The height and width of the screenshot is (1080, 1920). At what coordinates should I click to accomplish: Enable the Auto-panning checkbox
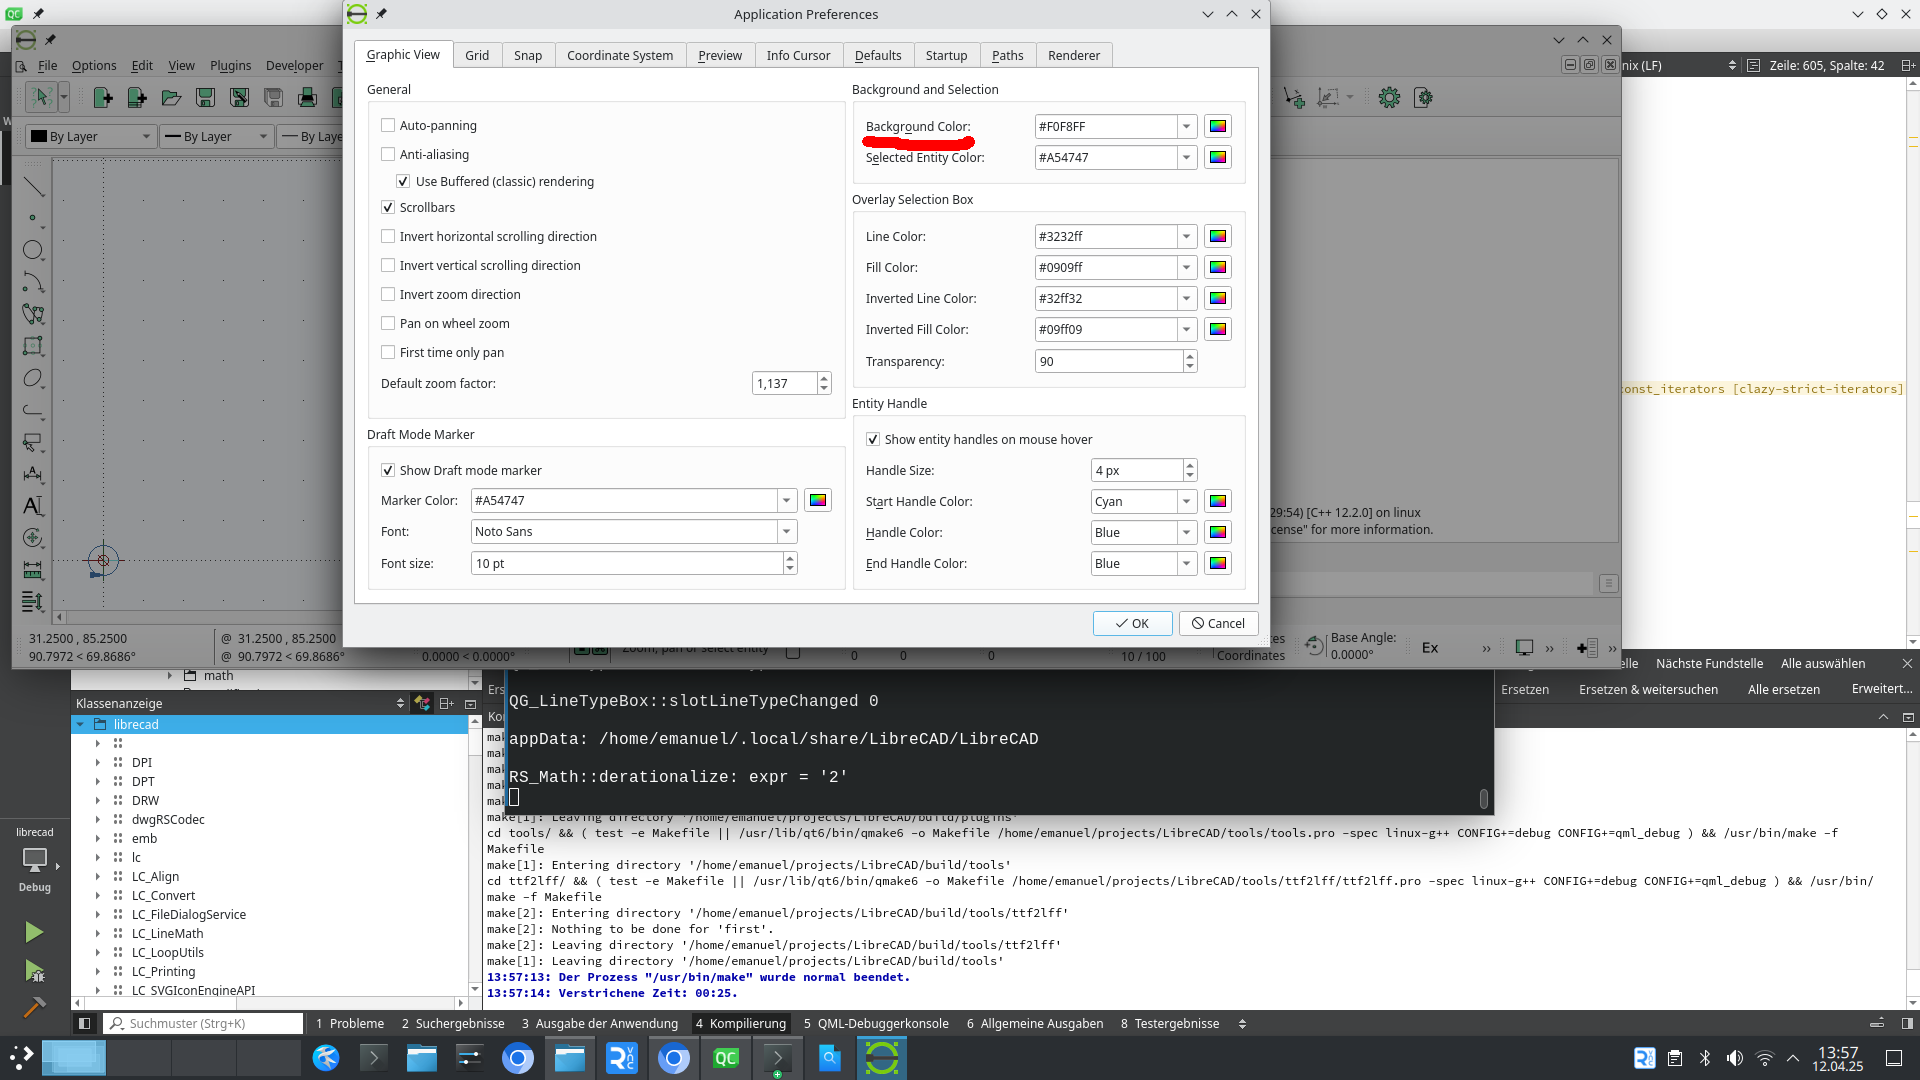(388, 126)
